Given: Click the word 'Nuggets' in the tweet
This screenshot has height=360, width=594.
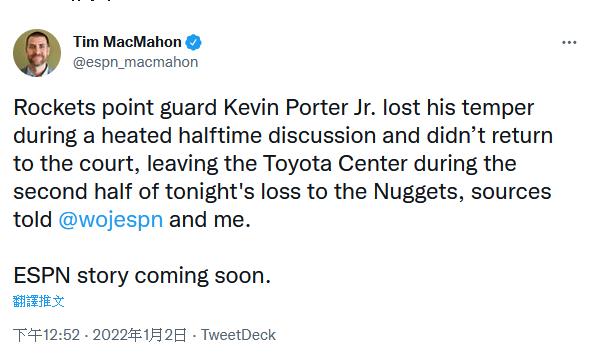Looking at the screenshot, I should (418, 192).
